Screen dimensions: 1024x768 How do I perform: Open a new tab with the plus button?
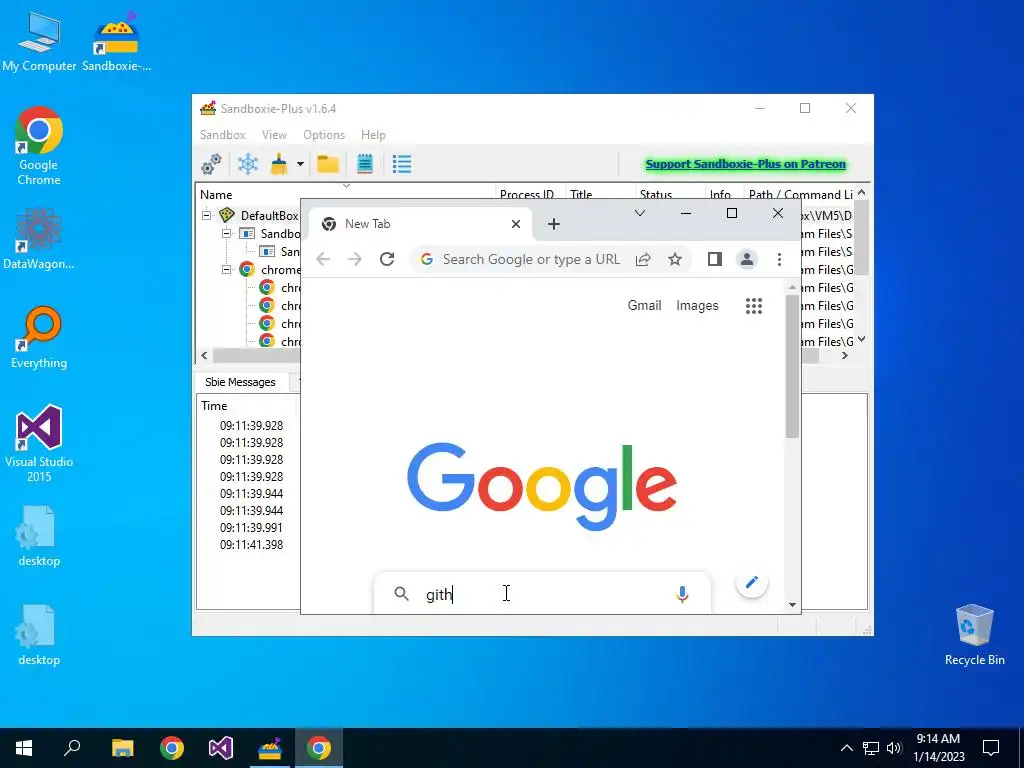coord(554,224)
